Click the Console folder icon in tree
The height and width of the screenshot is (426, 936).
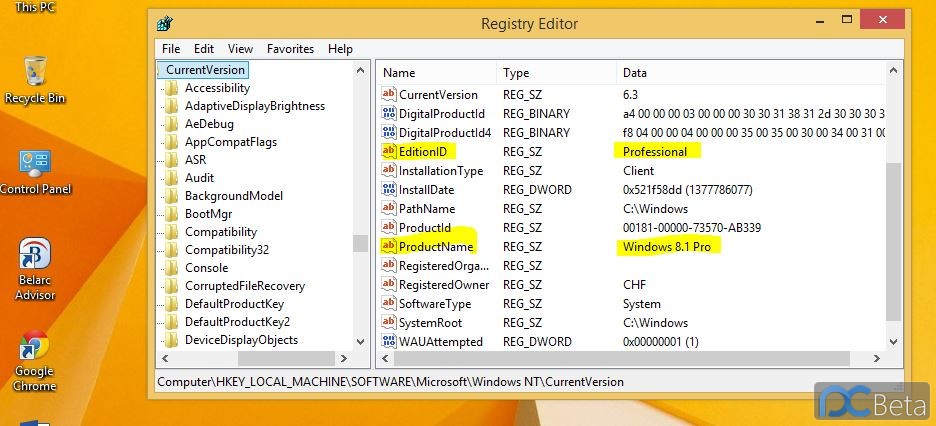171,268
